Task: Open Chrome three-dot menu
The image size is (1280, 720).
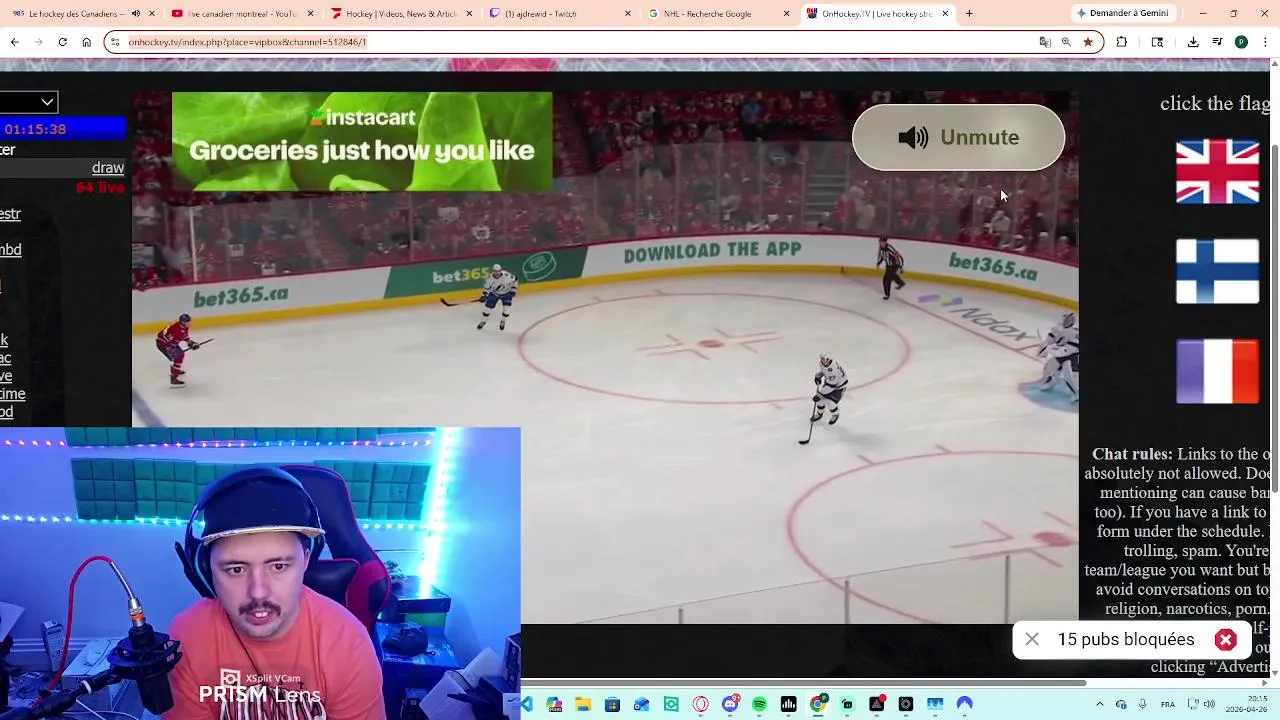Action: [x=1266, y=42]
